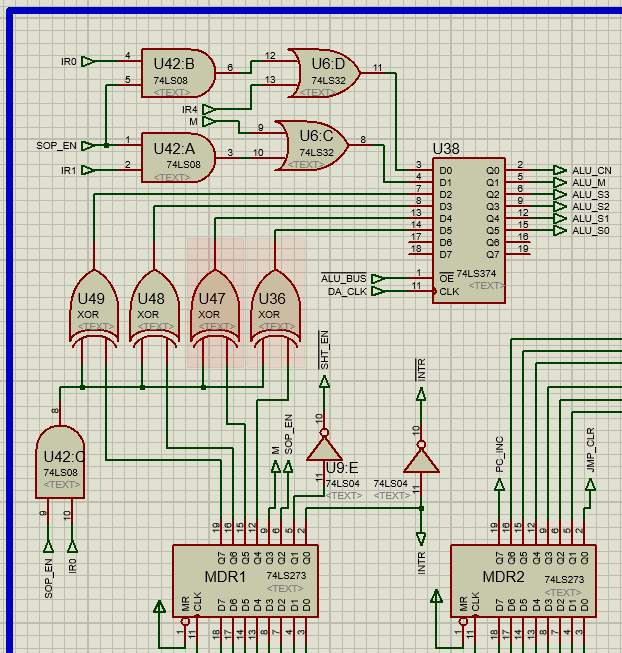This screenshot has width=622, height=653.
Task: Click the U9:E reference label
Action: [x=342, y=468]
